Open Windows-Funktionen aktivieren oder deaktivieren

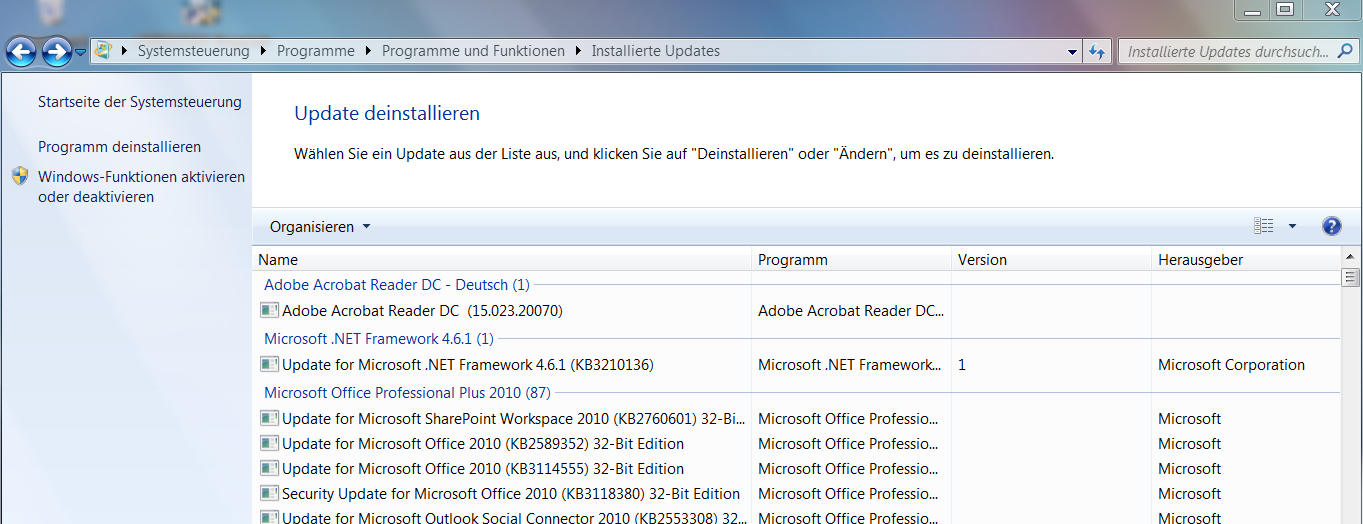point(141,187)
